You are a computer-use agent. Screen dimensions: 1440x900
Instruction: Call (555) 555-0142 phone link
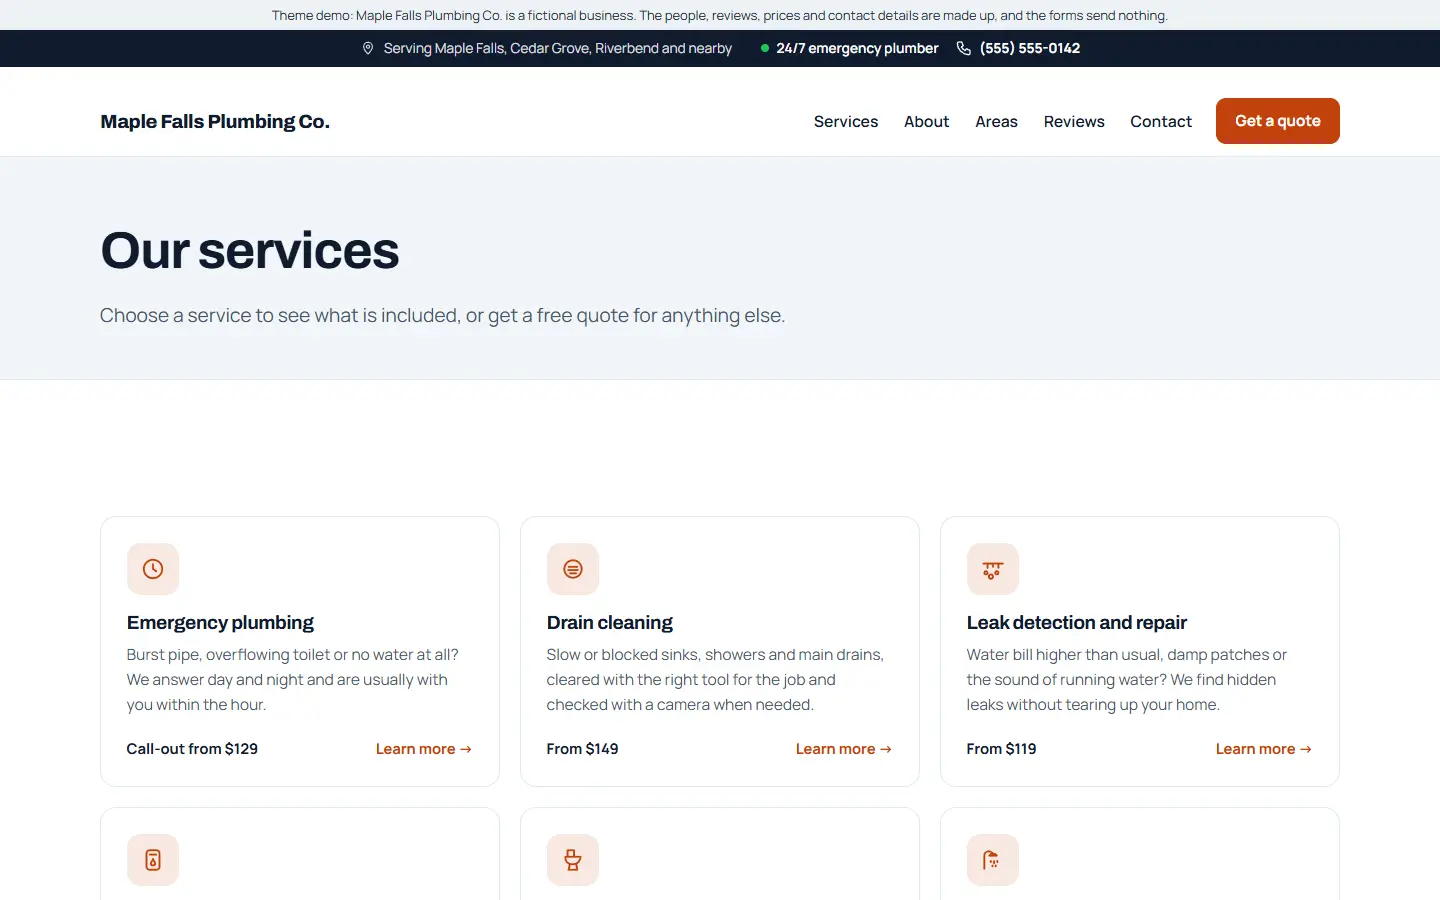(x=1030, y=48)
